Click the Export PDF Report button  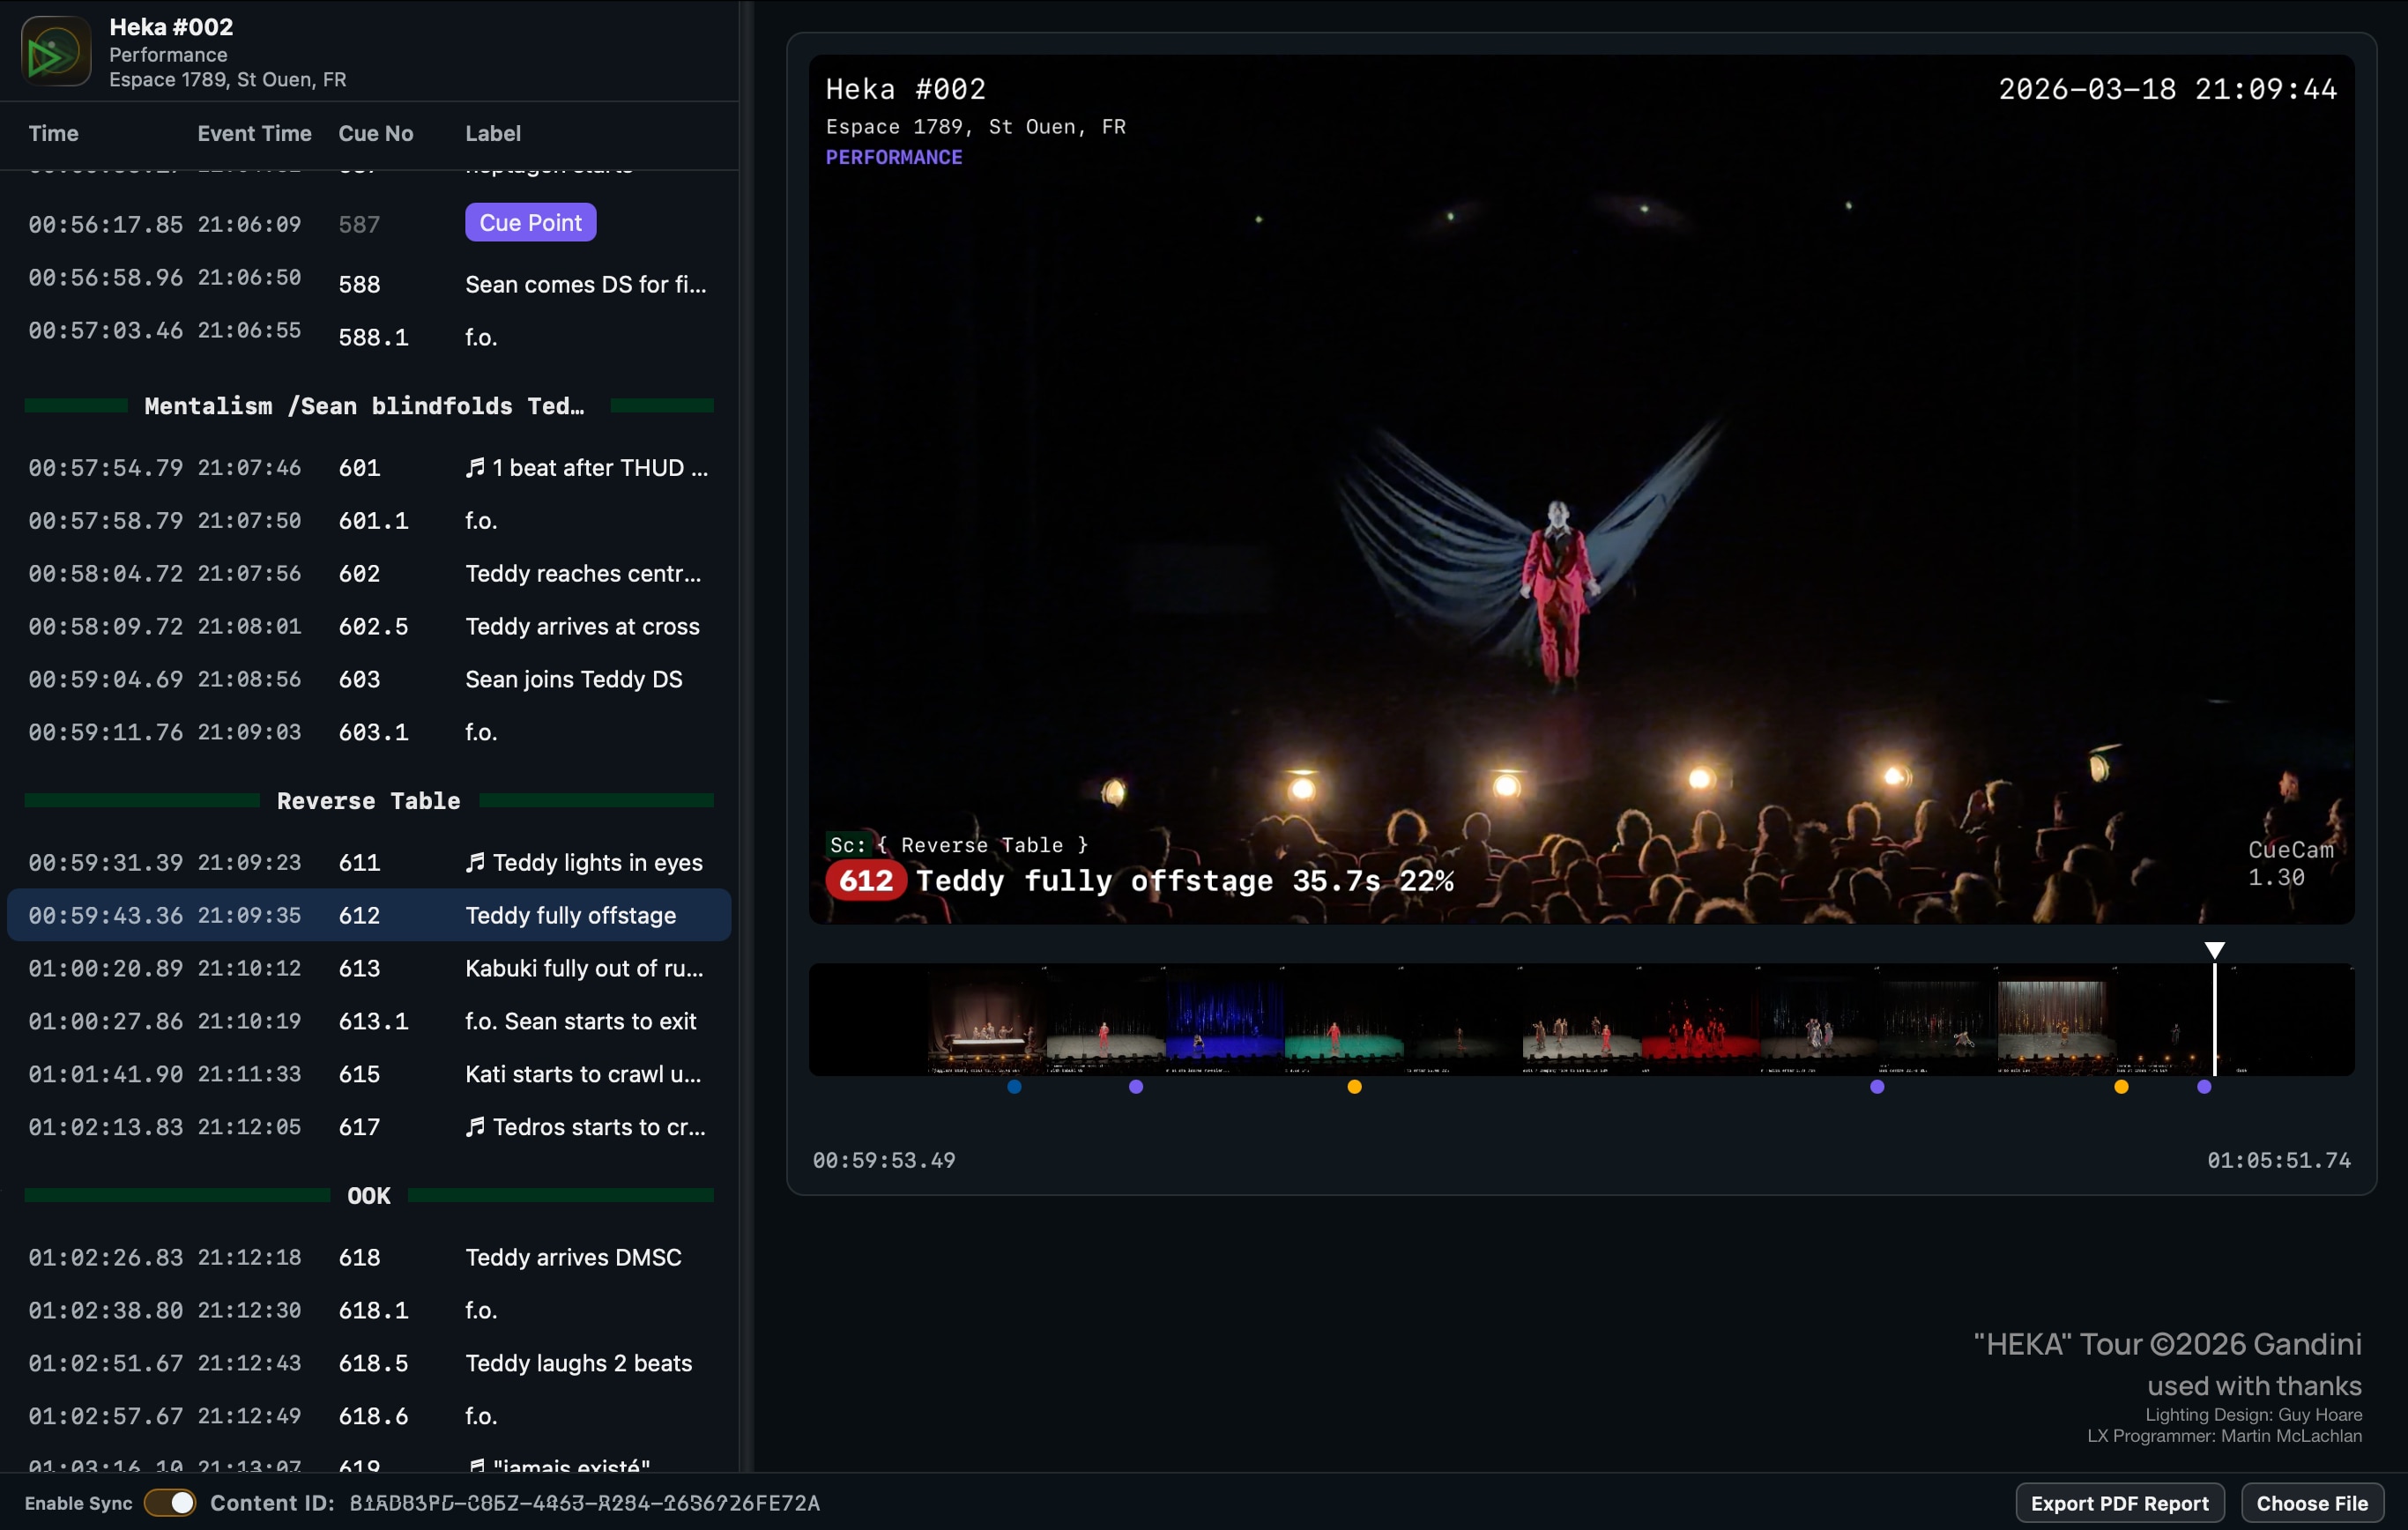pyautogui.click(x=2119, y=1502)
